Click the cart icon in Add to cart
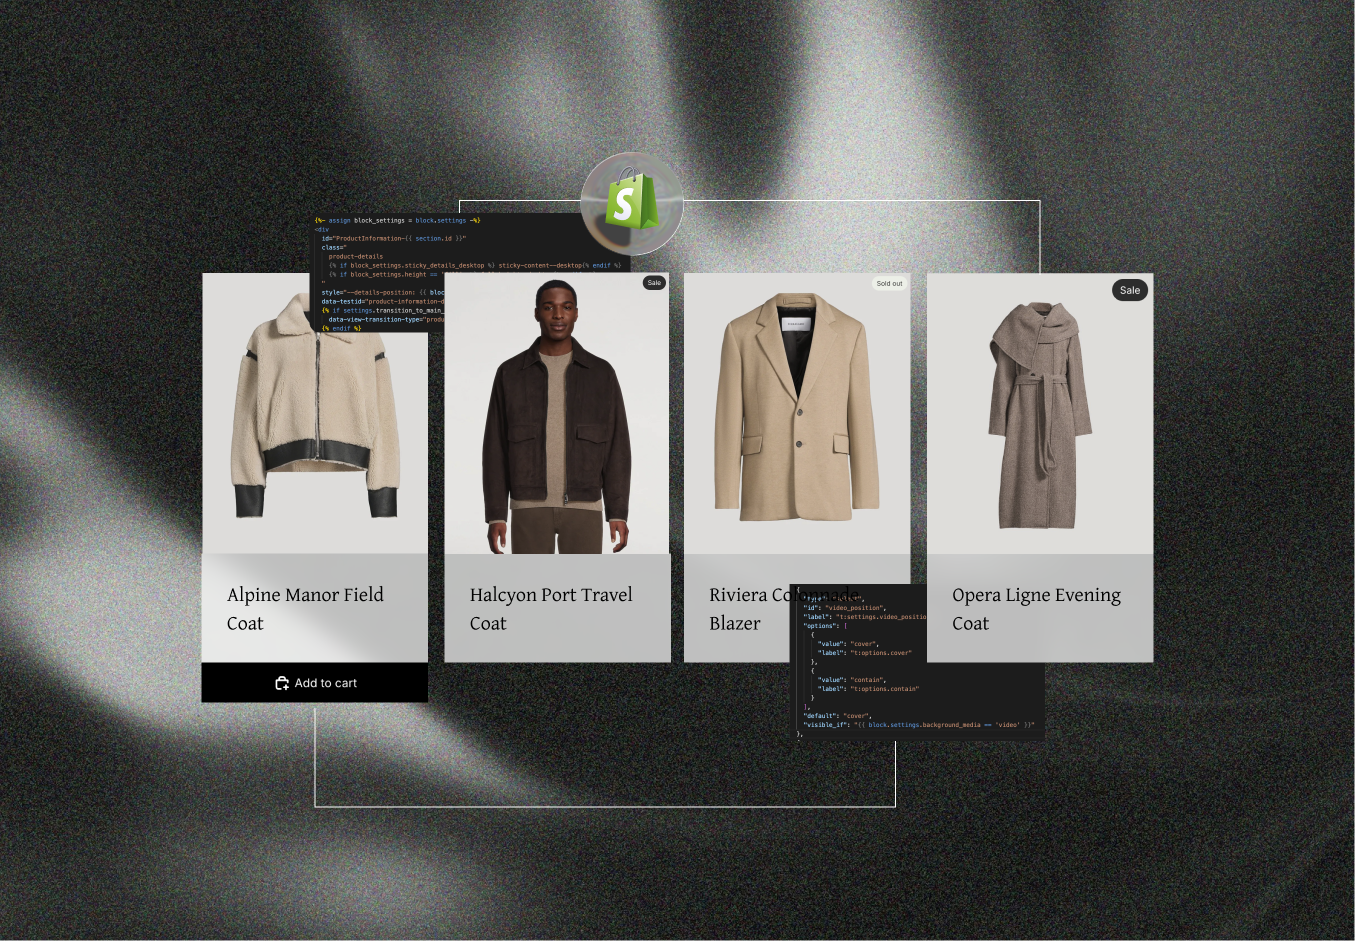Viewport: 1355px width, 941px height. pos(282,683)
